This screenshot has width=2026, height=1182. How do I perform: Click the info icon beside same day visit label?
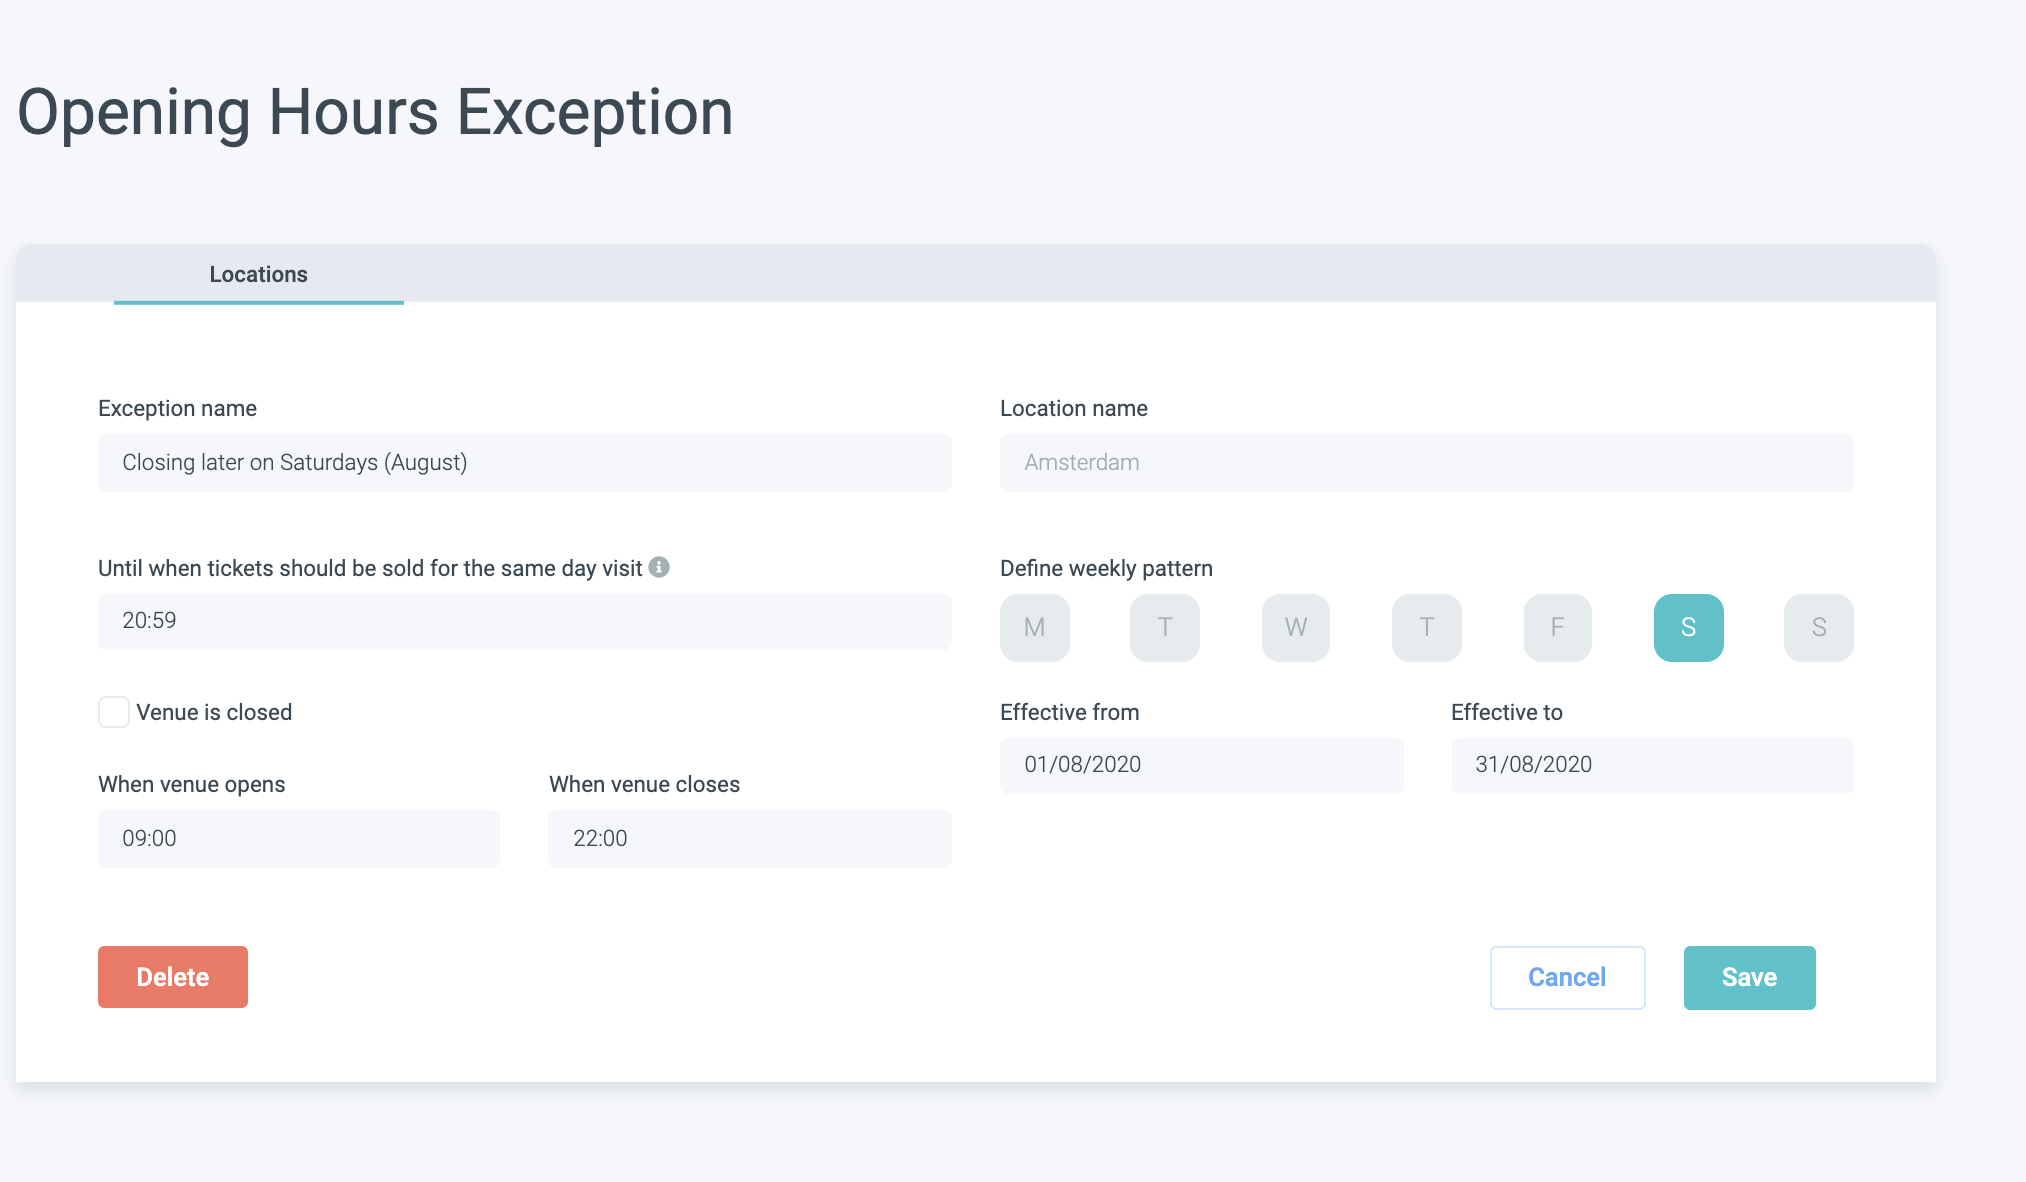(659, 567)
